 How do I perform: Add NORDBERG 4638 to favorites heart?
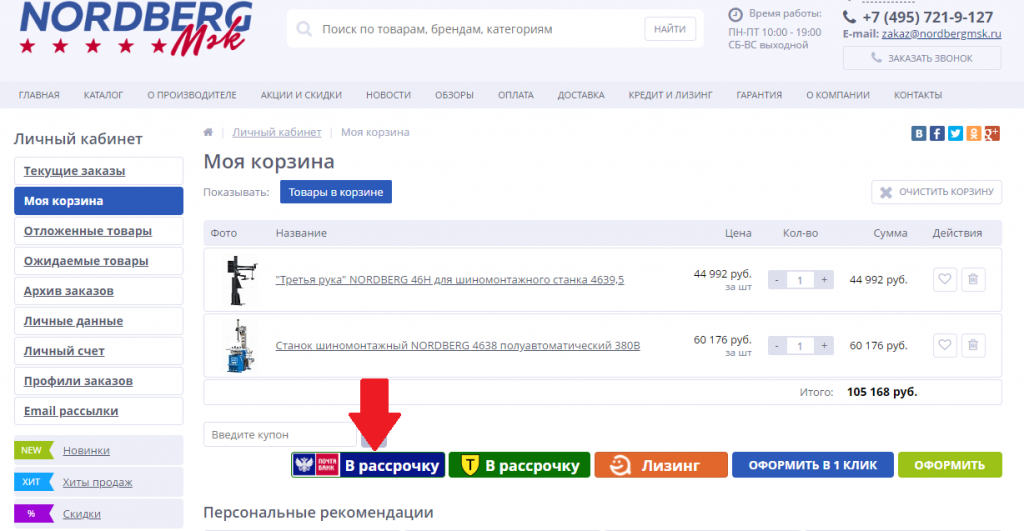coord(944,346)
